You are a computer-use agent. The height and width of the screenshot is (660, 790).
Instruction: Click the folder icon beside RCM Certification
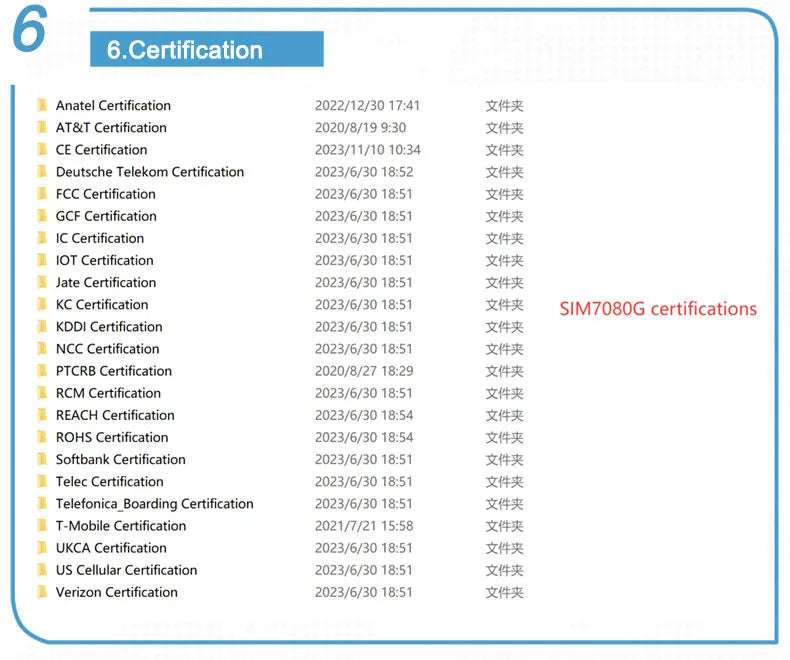42,393
